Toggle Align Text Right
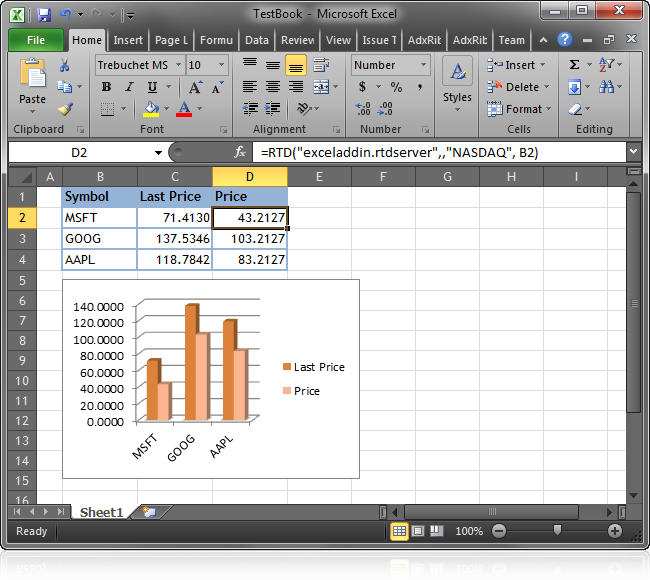 pos(296,87)
